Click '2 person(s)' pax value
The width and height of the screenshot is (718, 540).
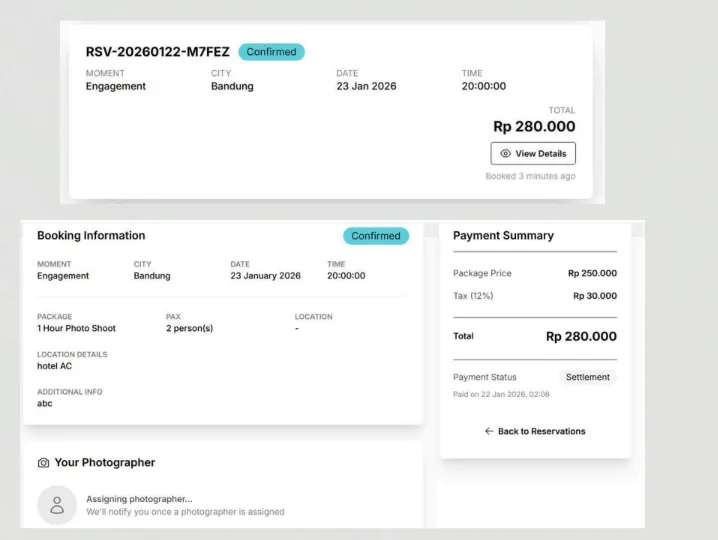[190, 328]
